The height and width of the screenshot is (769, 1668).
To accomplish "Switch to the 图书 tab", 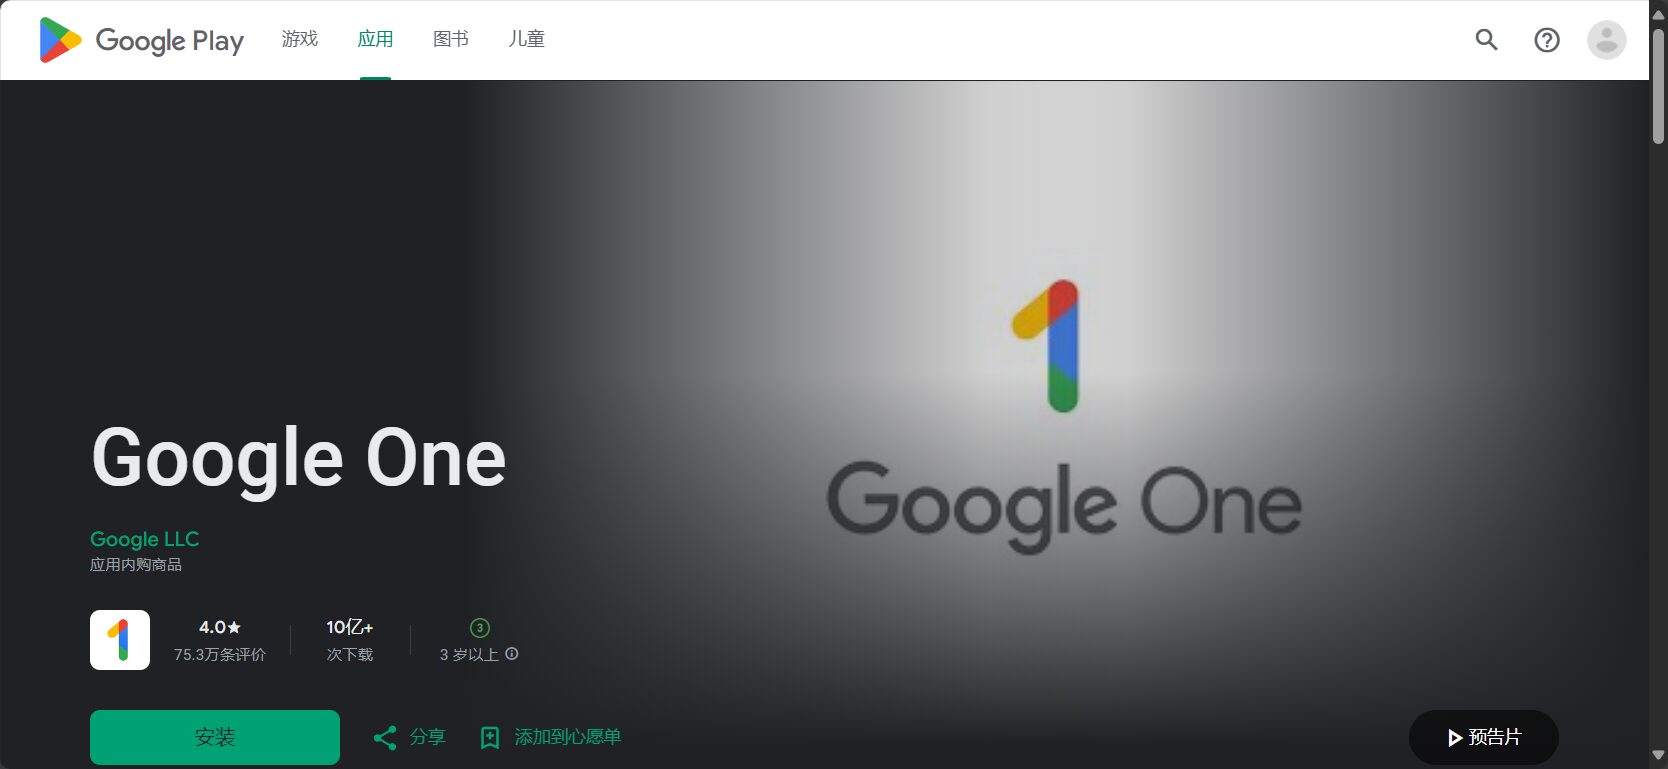I will [451, 39].
